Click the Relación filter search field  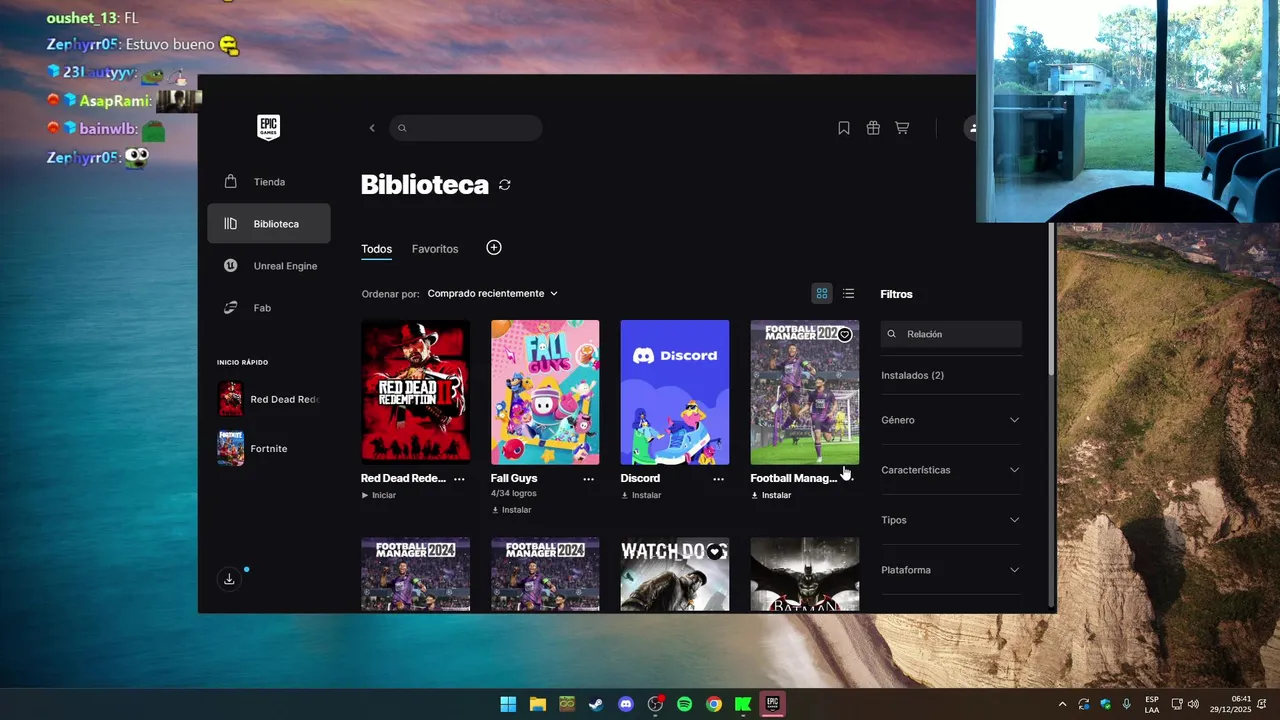coord(951,334)
